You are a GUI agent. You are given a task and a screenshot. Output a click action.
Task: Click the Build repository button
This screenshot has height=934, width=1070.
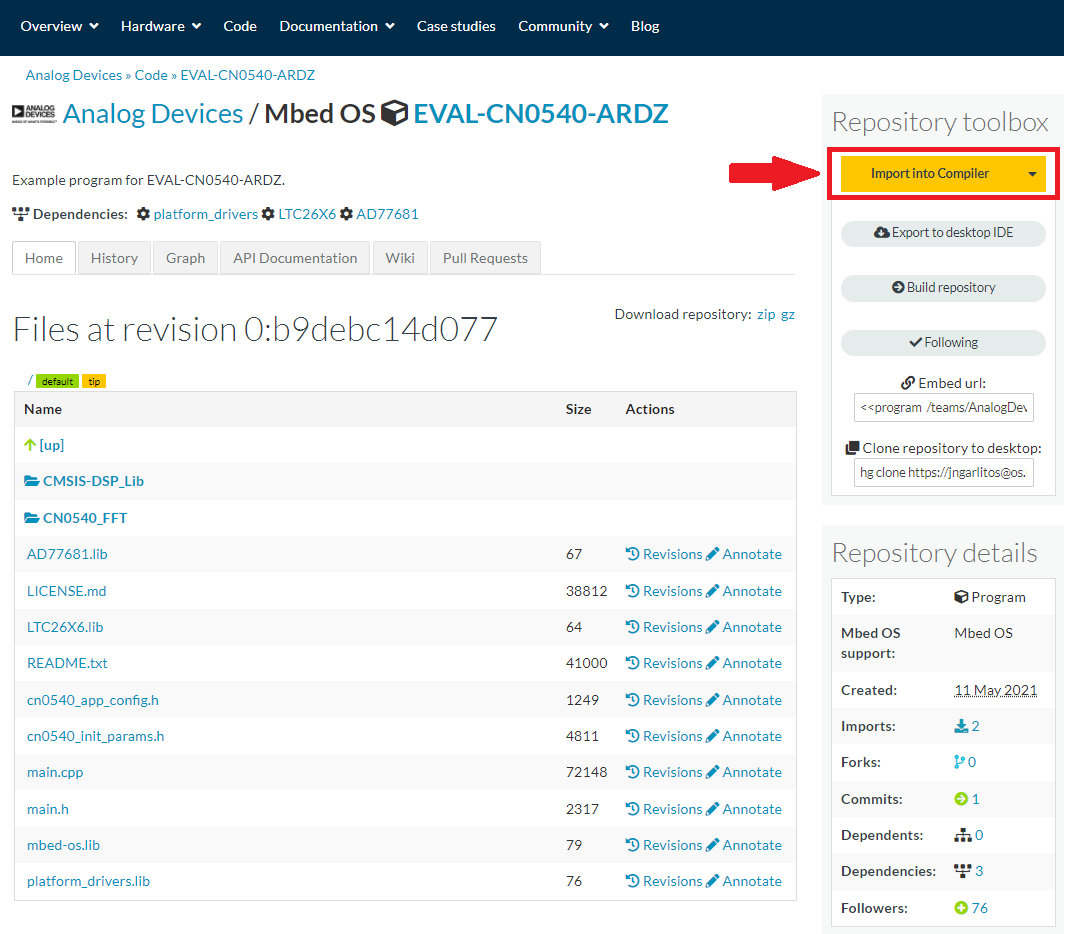943,288
